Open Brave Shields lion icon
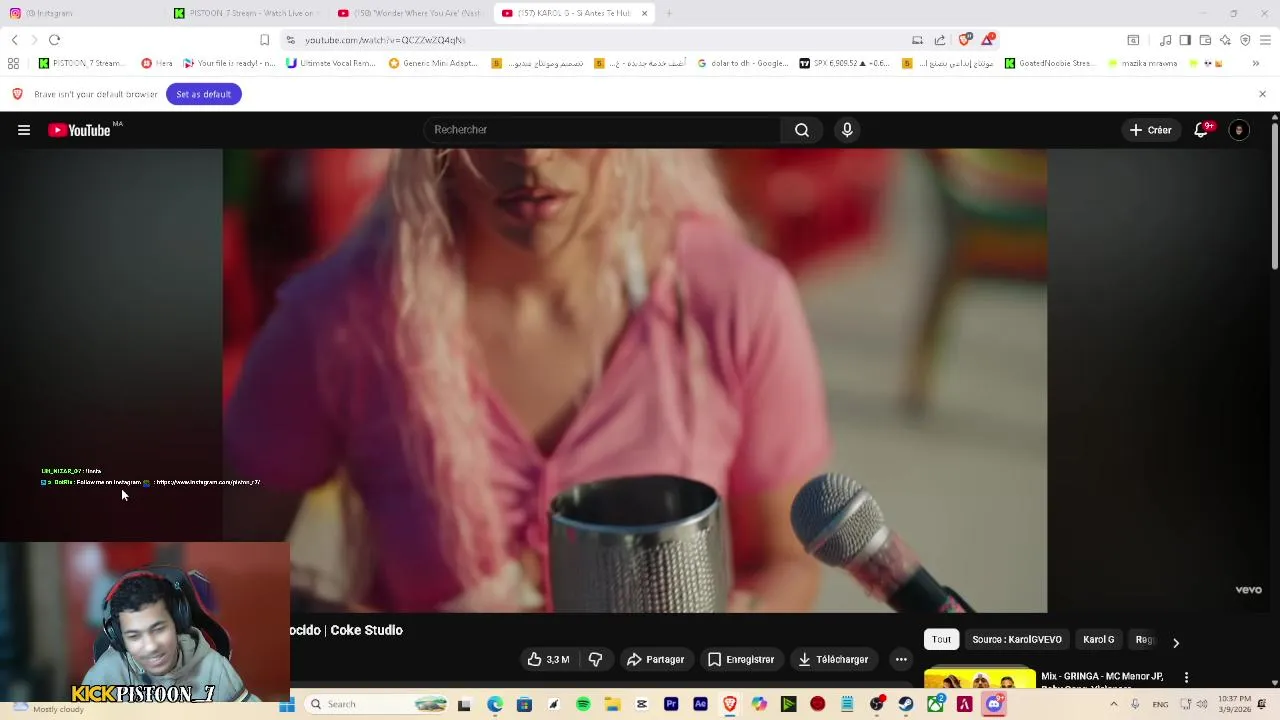 click(964, 40)
